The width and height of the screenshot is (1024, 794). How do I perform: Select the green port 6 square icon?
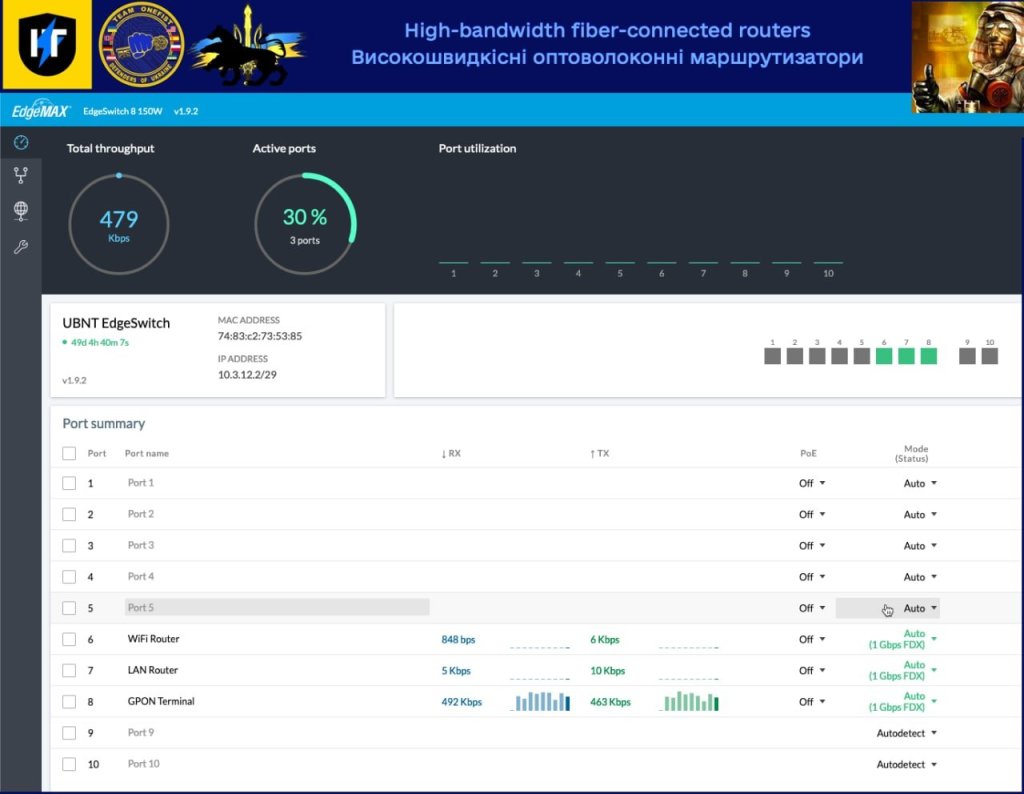pos(883,356)
